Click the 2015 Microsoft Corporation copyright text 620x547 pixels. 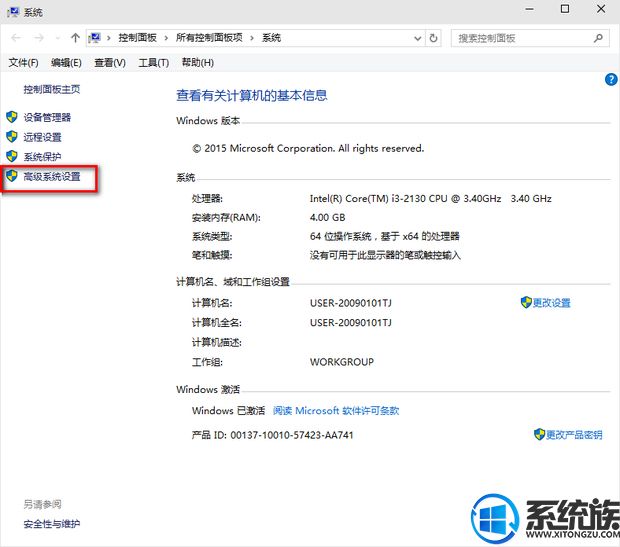(x=308, y=148)
